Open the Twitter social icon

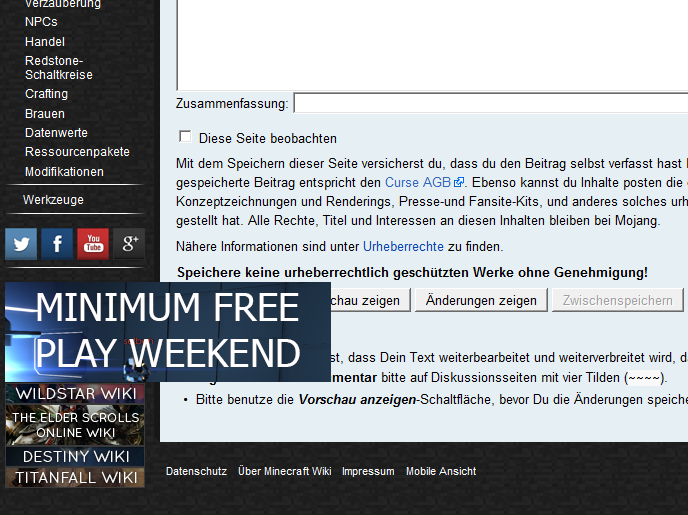[x=21, y=244]
